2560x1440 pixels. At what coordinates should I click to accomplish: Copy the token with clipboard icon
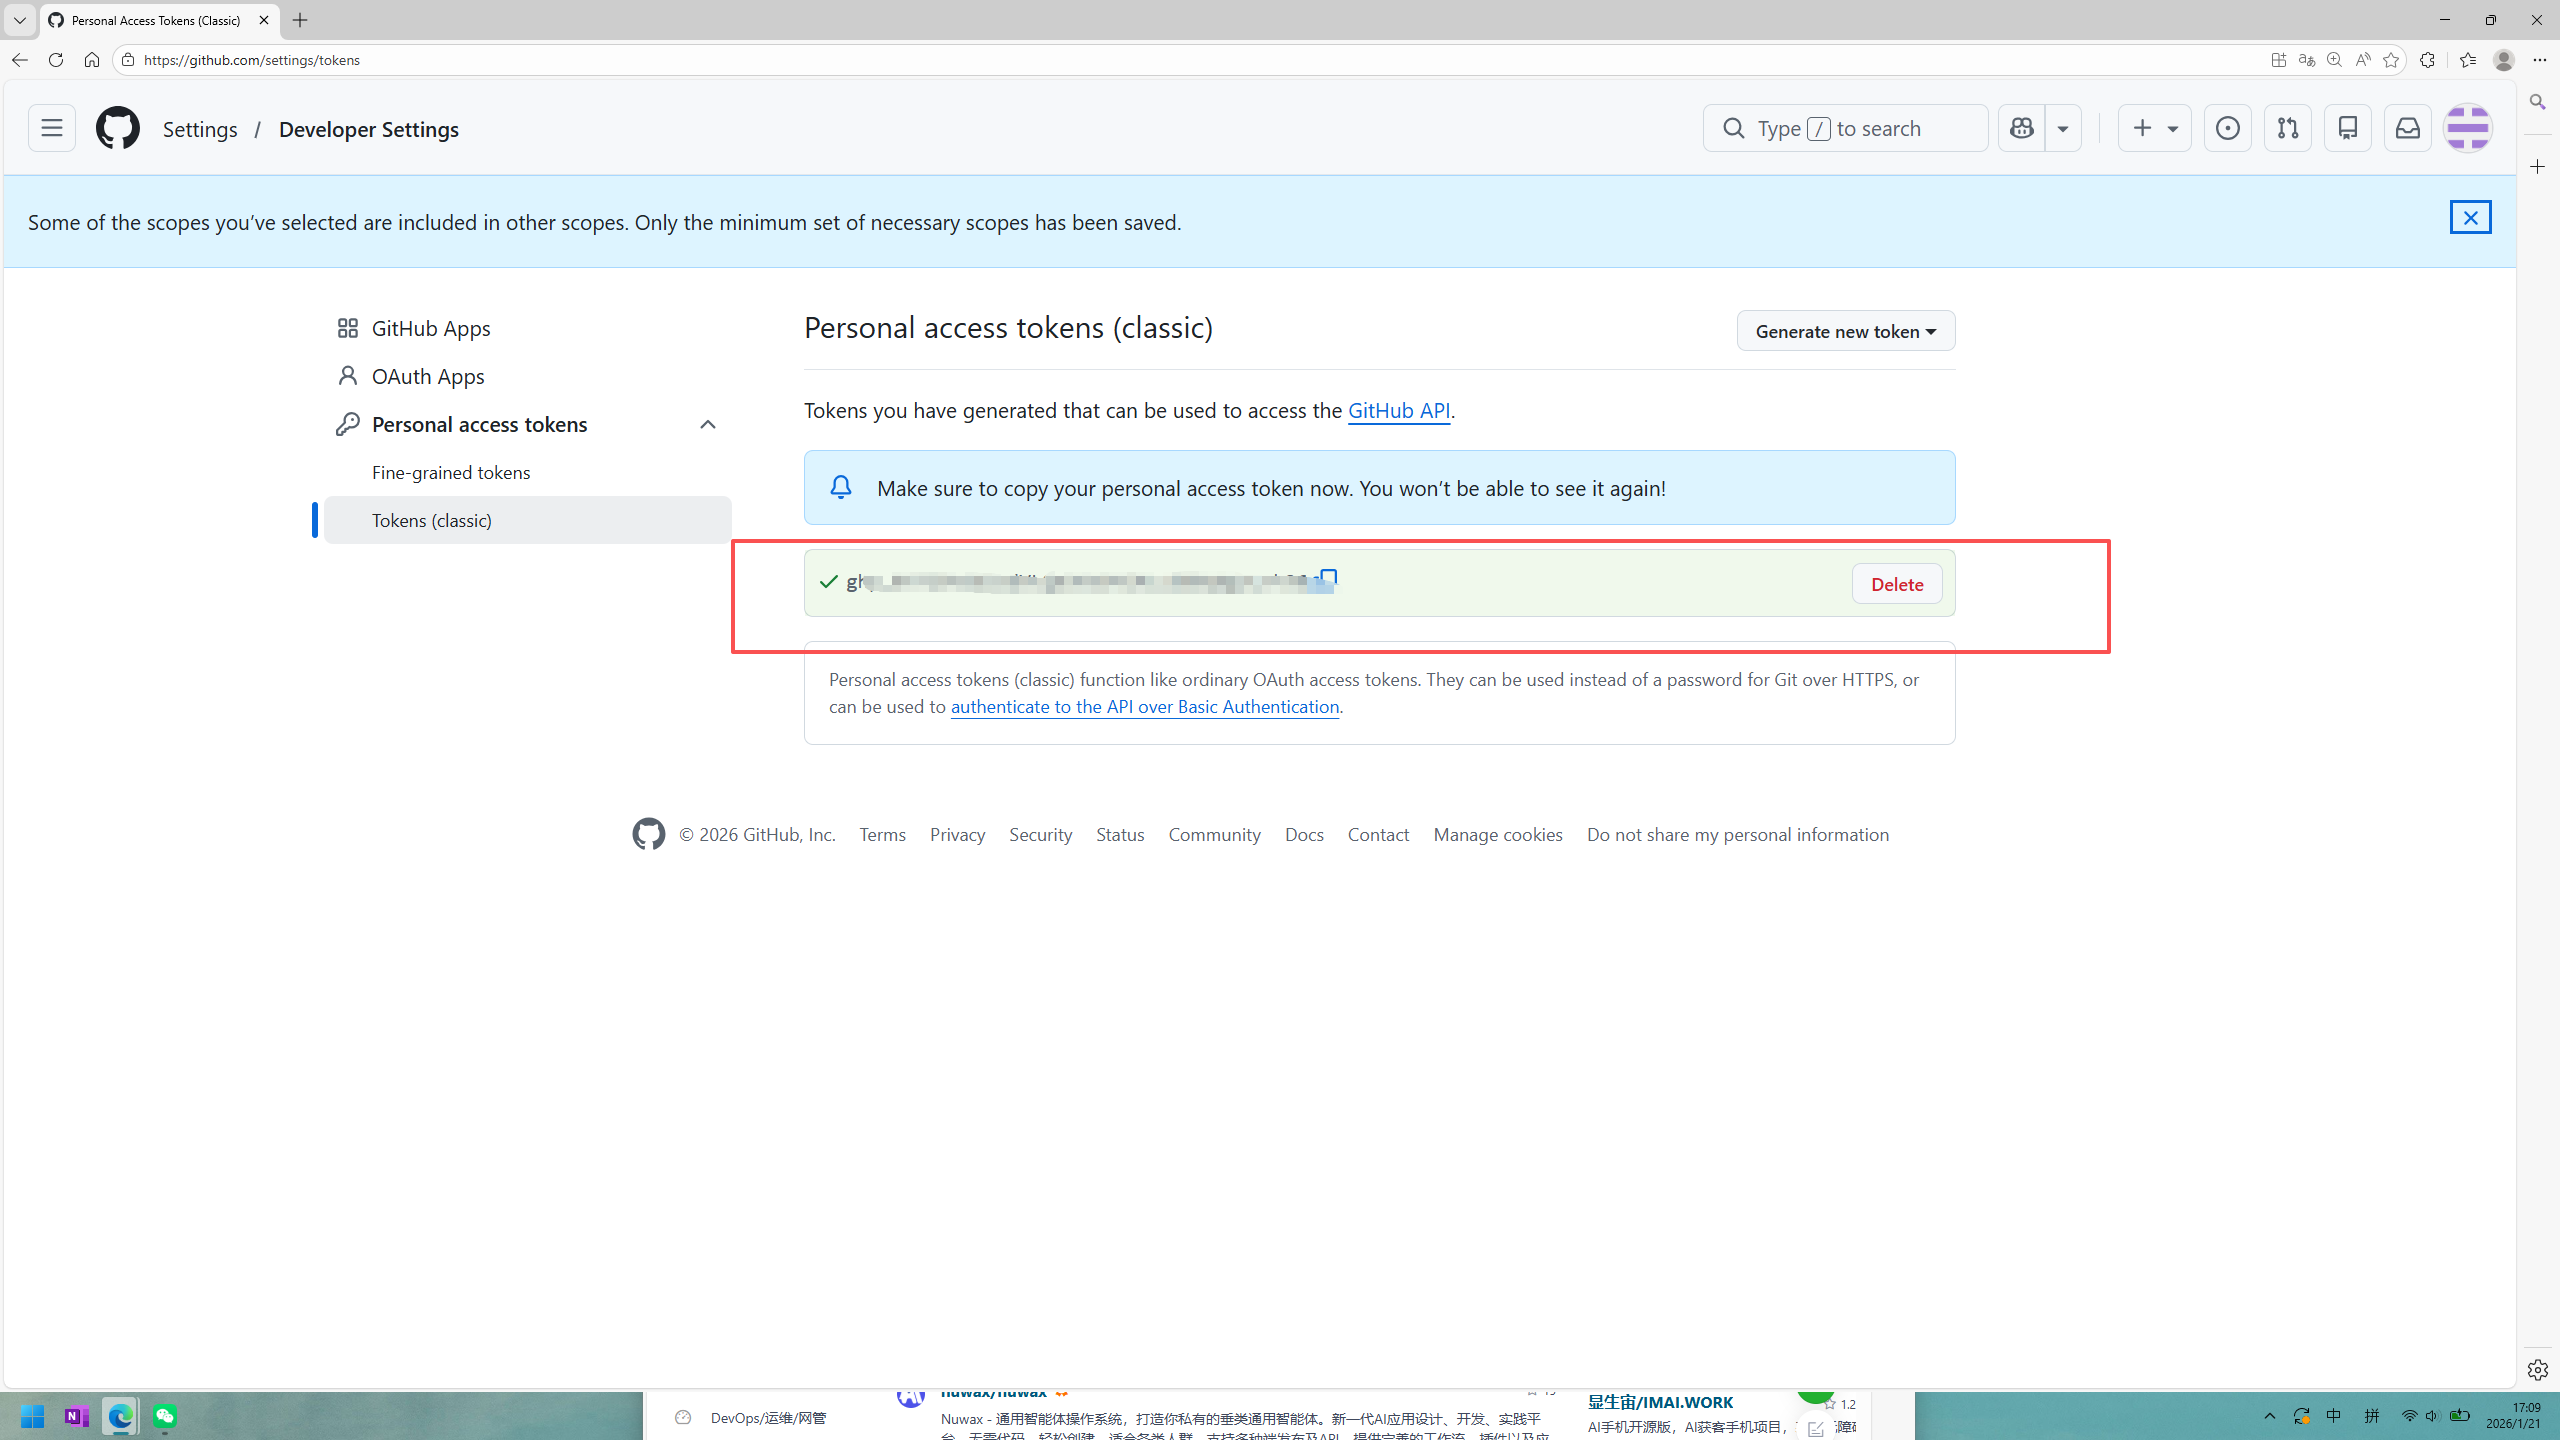pos(1329,577)
